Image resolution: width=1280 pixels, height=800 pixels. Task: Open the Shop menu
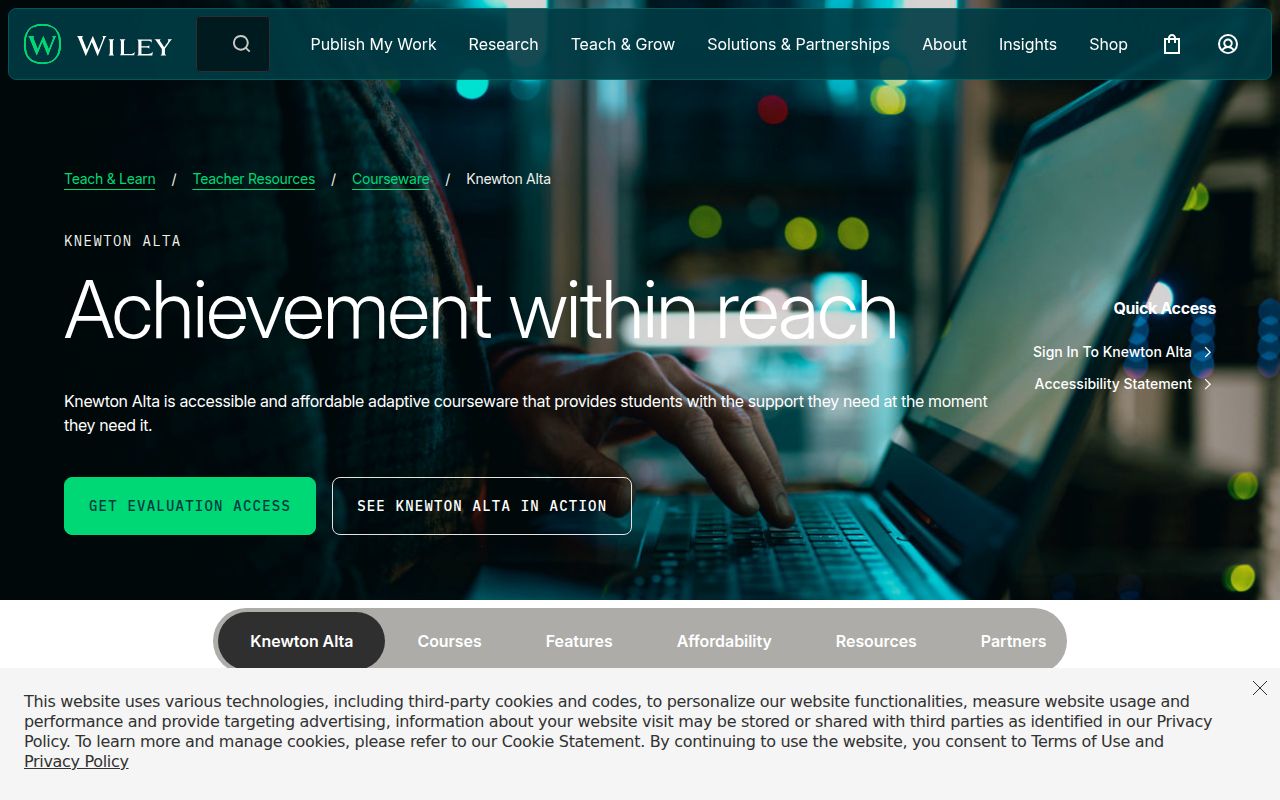click(1108, 44)
